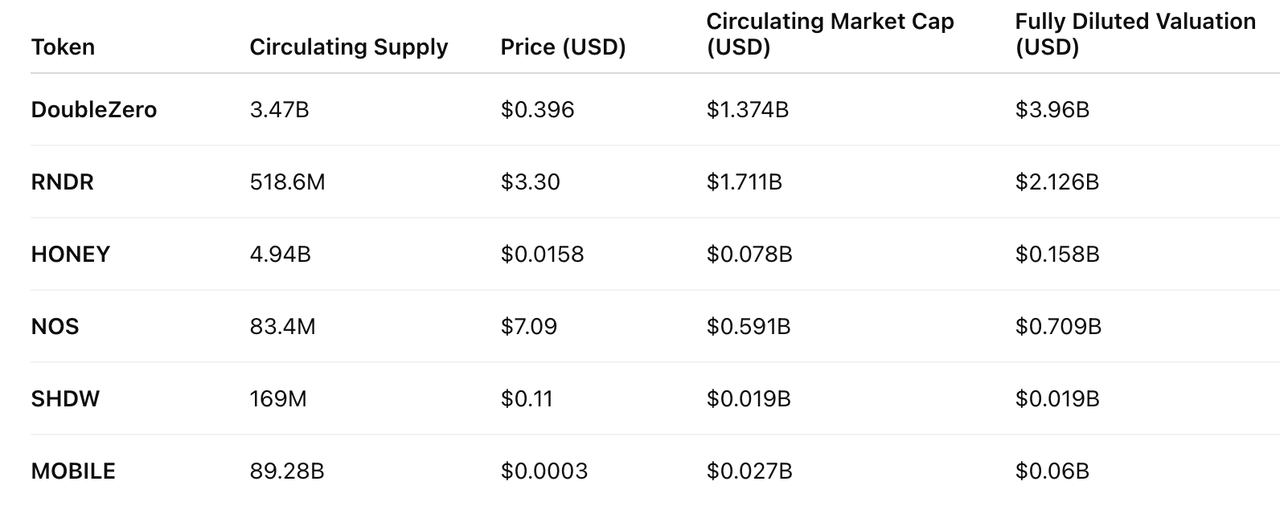Click DoubleZero's $0.396 price cell
The width and height of the screenshot is (1280, 514).
point(537,110)
